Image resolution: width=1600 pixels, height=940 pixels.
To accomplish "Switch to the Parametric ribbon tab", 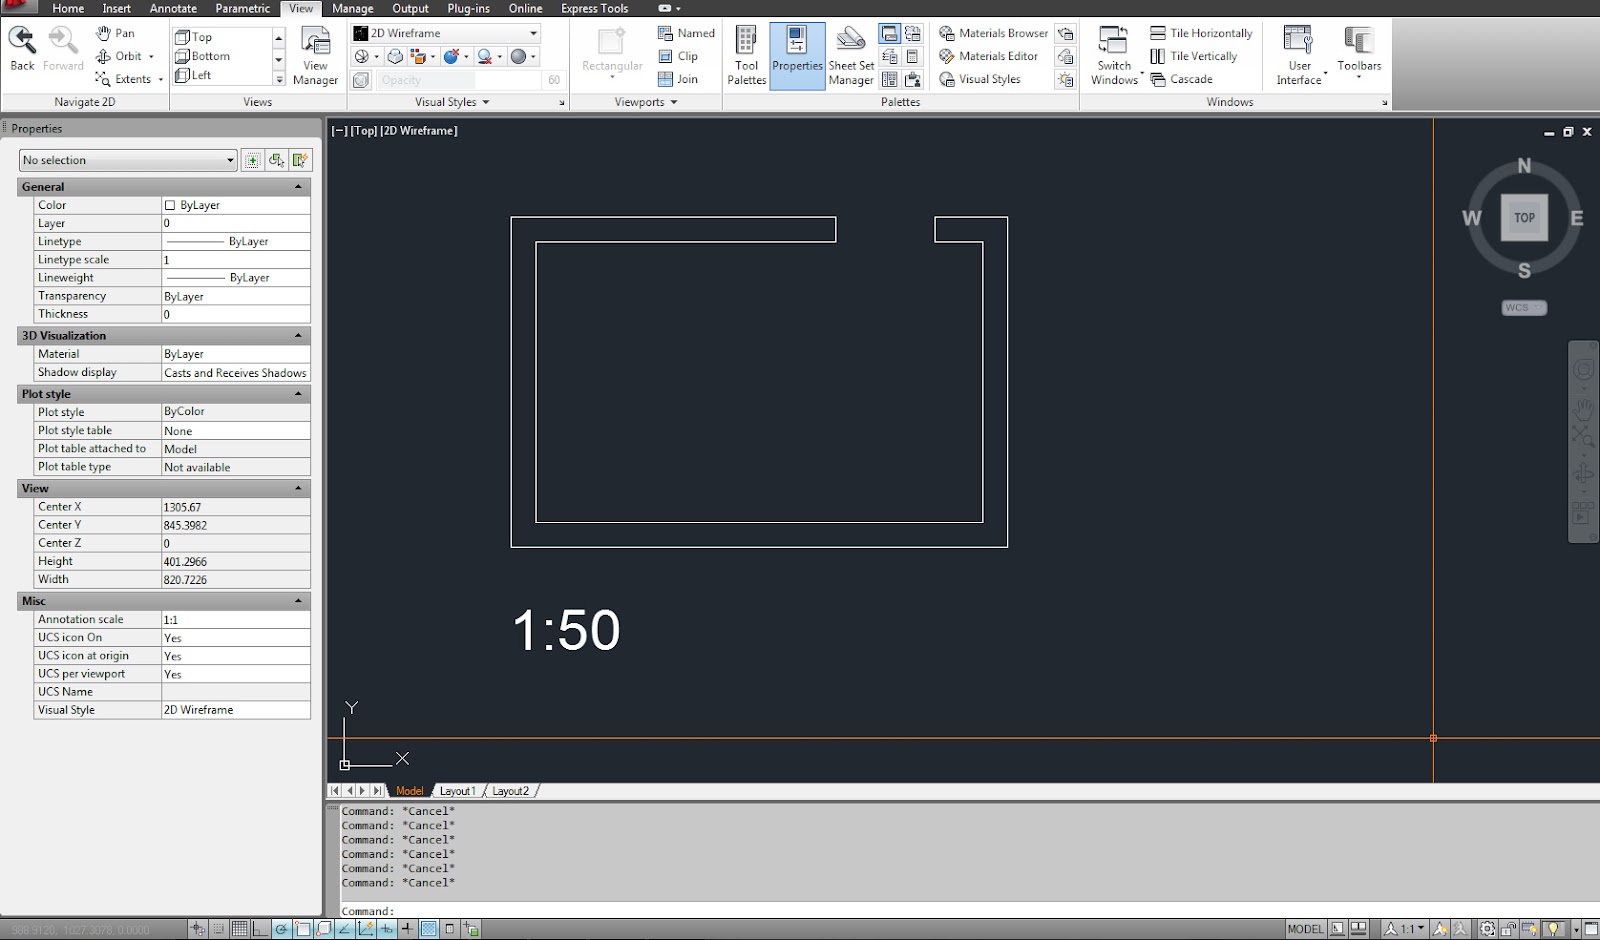I will (242, 8).
